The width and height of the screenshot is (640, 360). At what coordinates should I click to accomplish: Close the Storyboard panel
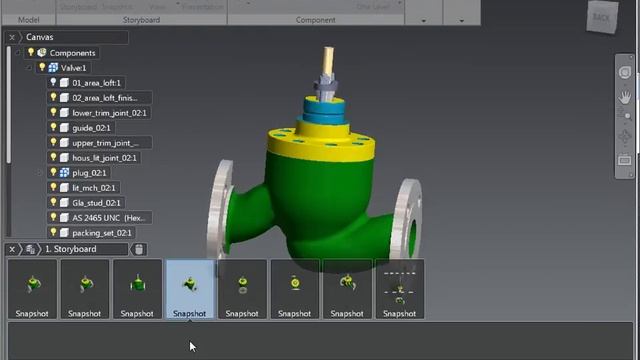click(x=12, y=249)
